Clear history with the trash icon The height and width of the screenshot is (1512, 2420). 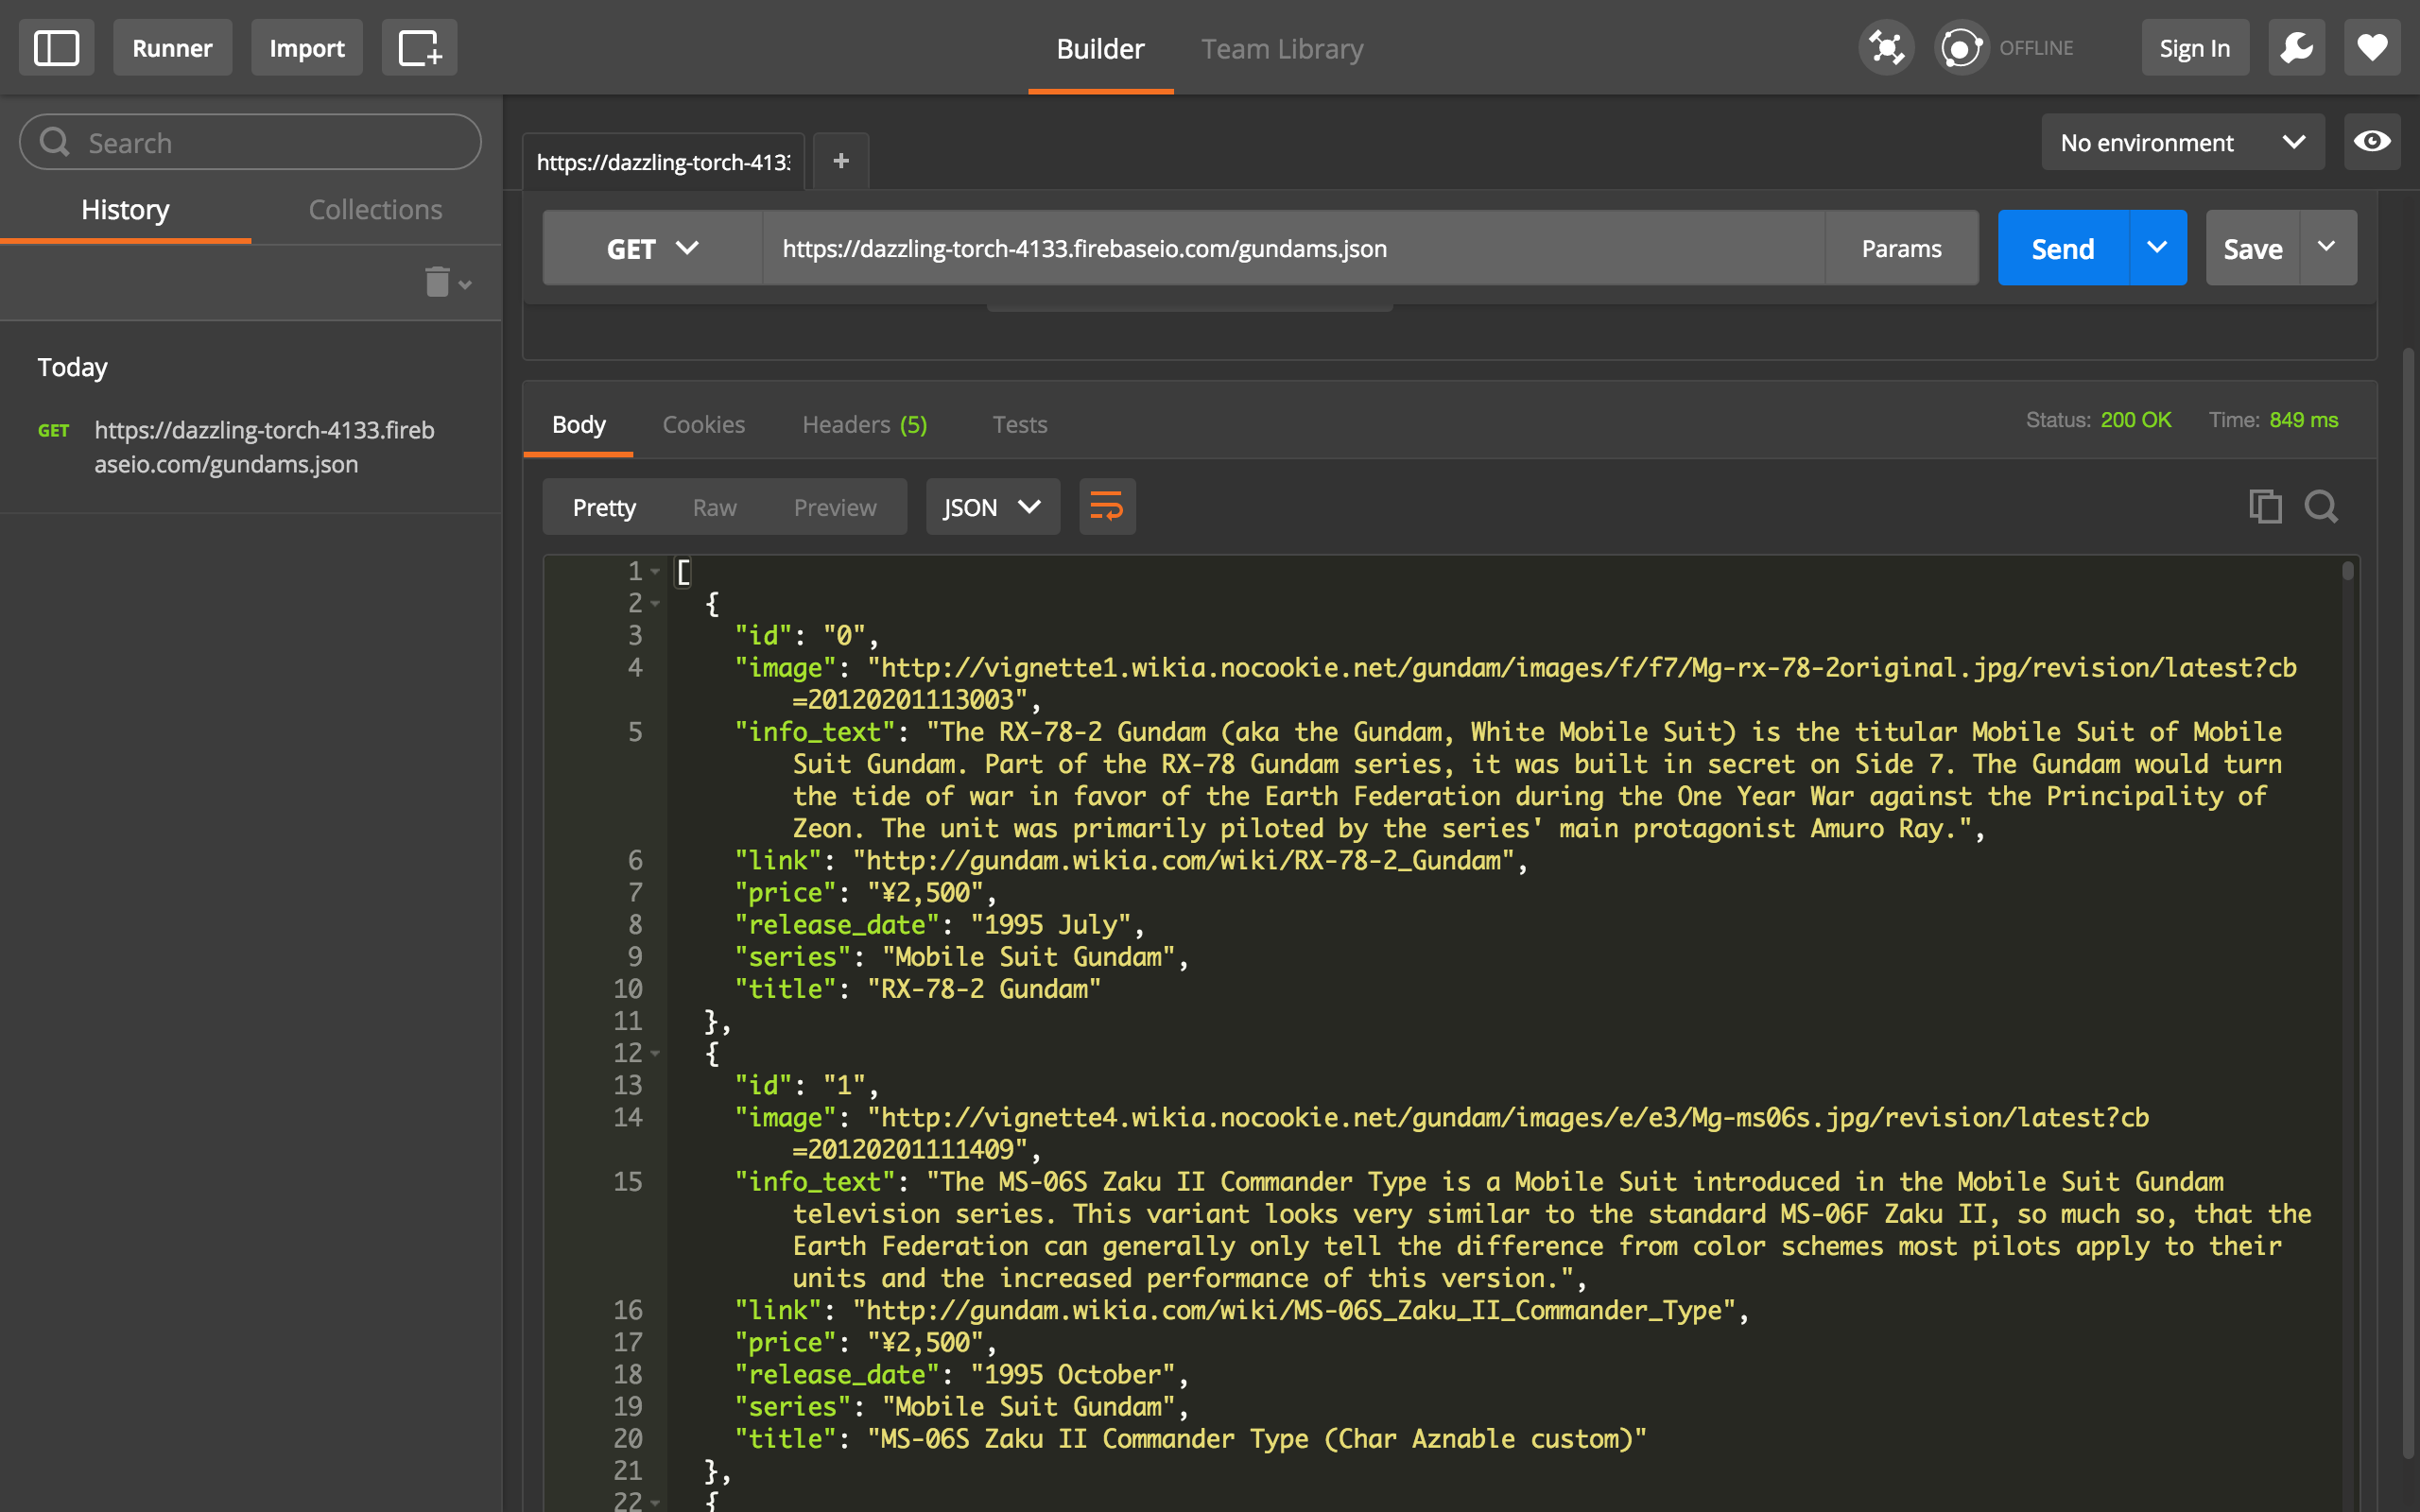tap(438, 283)
